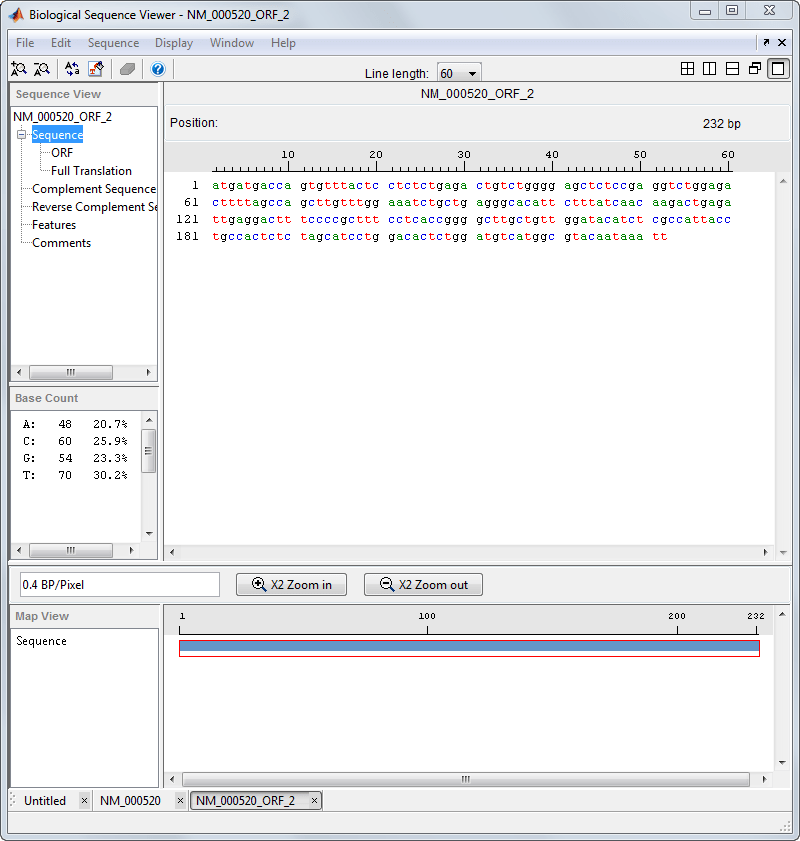Viewport: 800px width, 841px height.
Task: Click the Base Count horizontal scrollbar thumb
Action: [x=71, y=550]
